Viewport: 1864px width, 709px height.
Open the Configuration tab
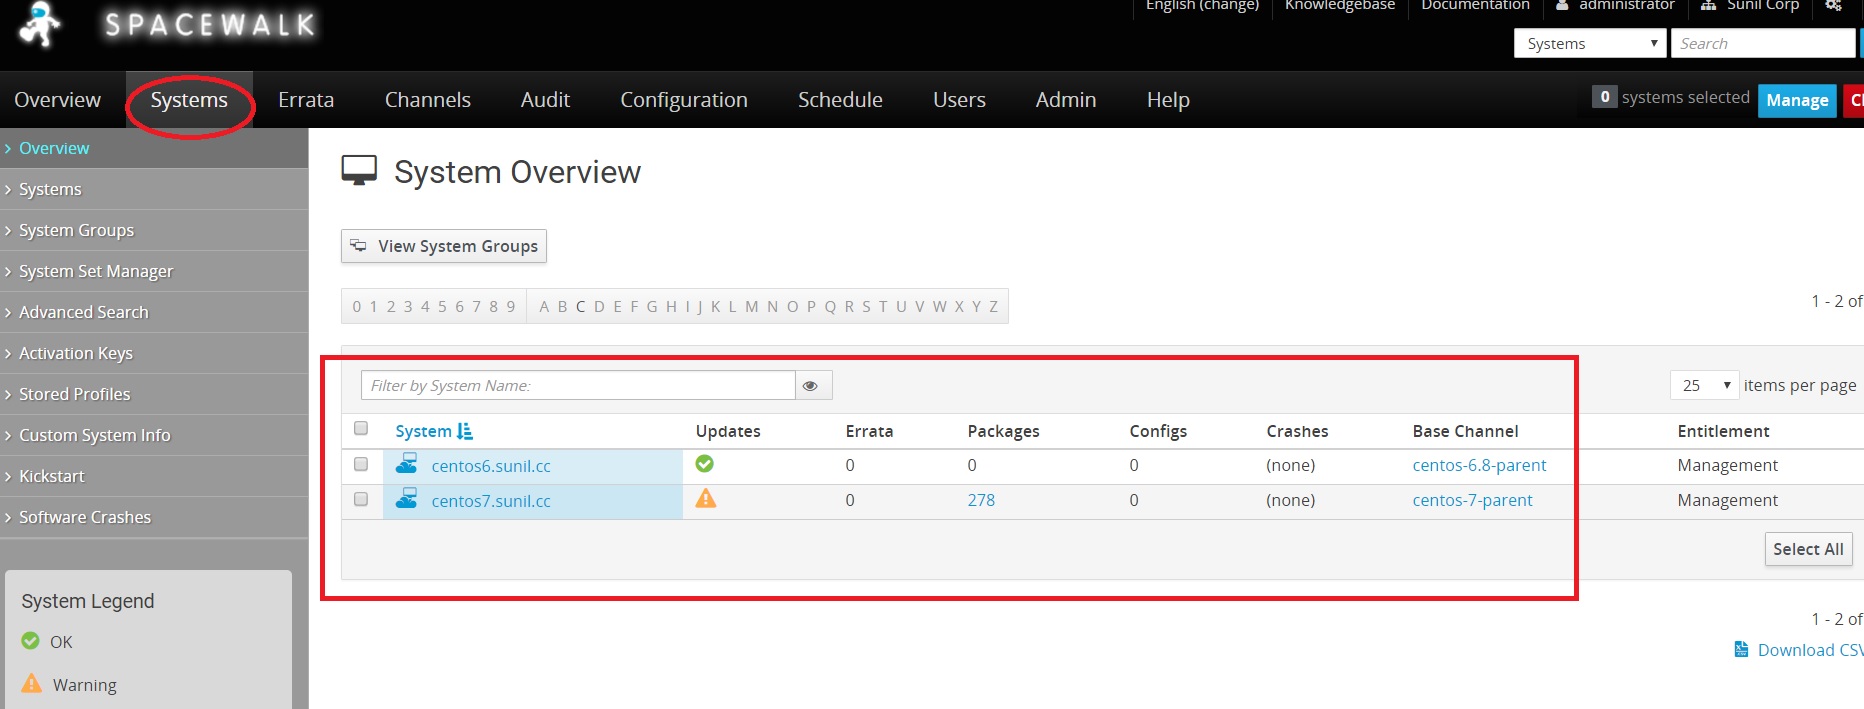pos(684,100)
